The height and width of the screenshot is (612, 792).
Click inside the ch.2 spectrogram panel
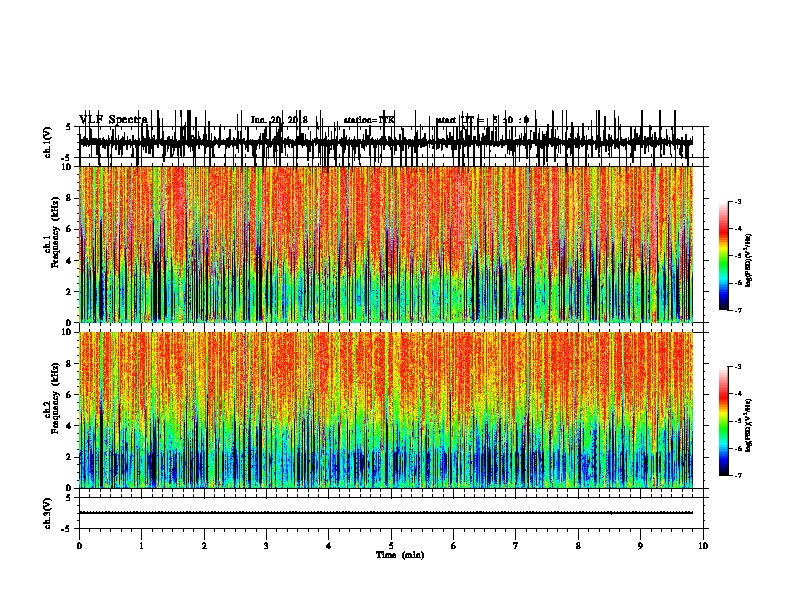(x=386, y=410)
